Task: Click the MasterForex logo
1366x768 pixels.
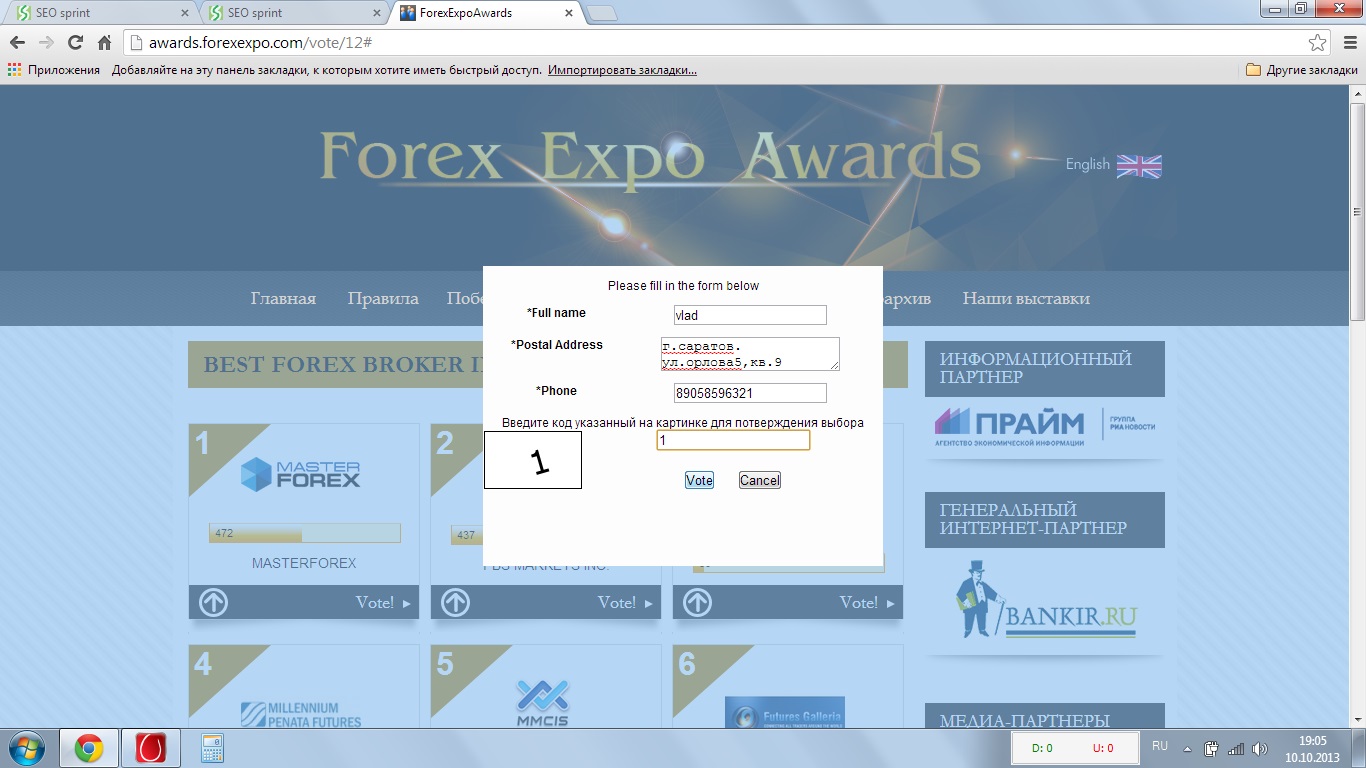Action: coord(301,474)
